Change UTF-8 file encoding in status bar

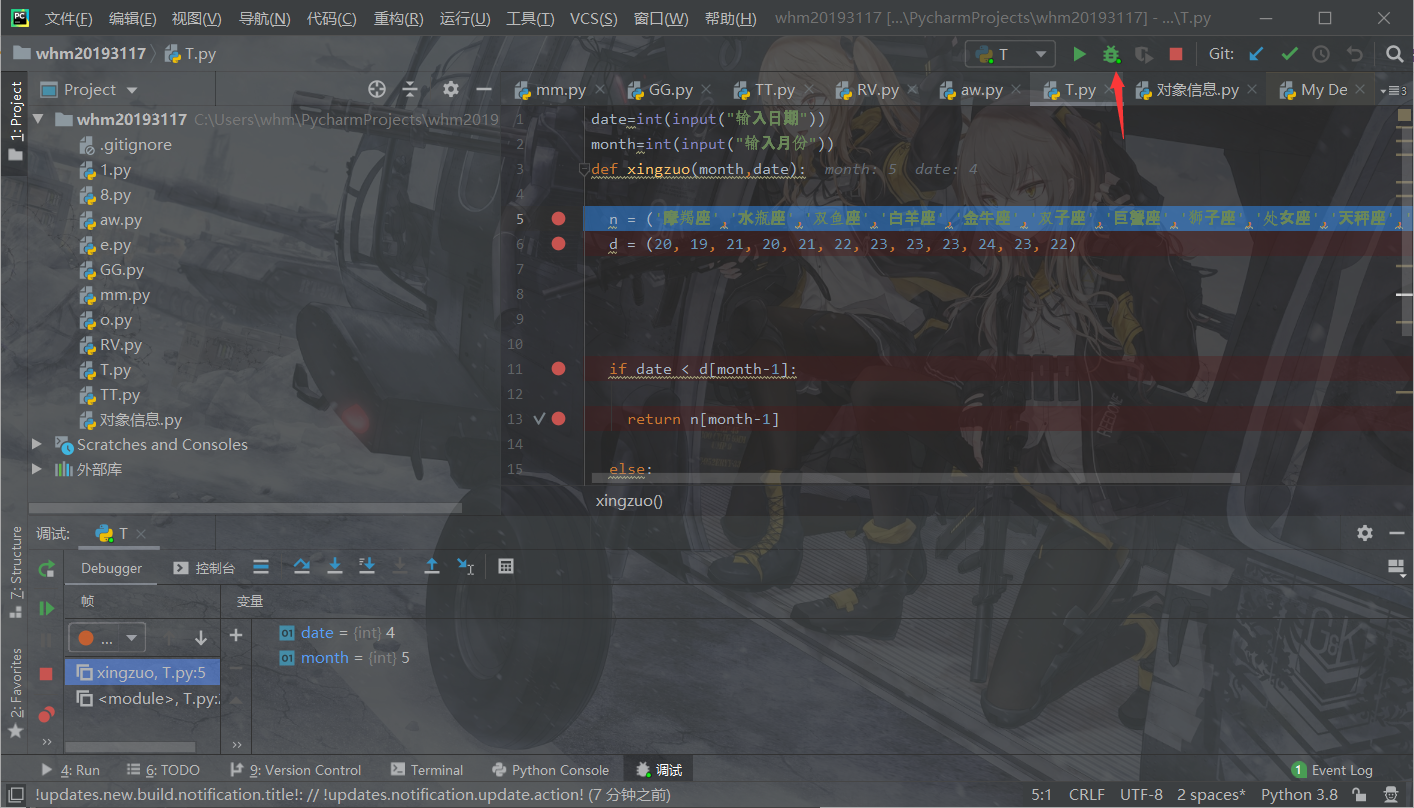pos(1141,795)
